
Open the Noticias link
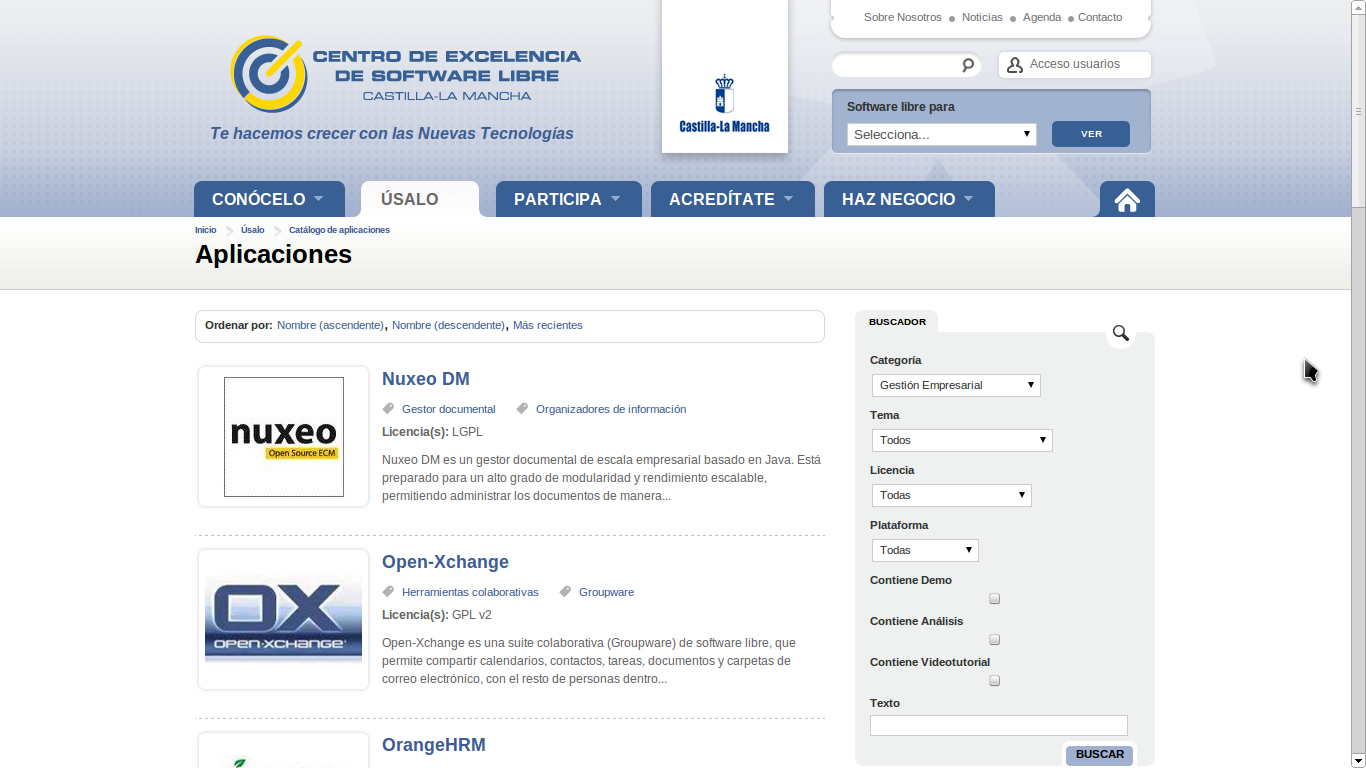[982, 17]
